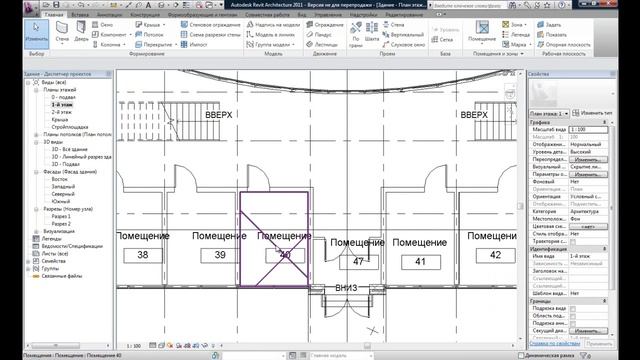Open the Совместная работа ribbon tab
This screenshot has height=360, width=640.
click(267, 15)
